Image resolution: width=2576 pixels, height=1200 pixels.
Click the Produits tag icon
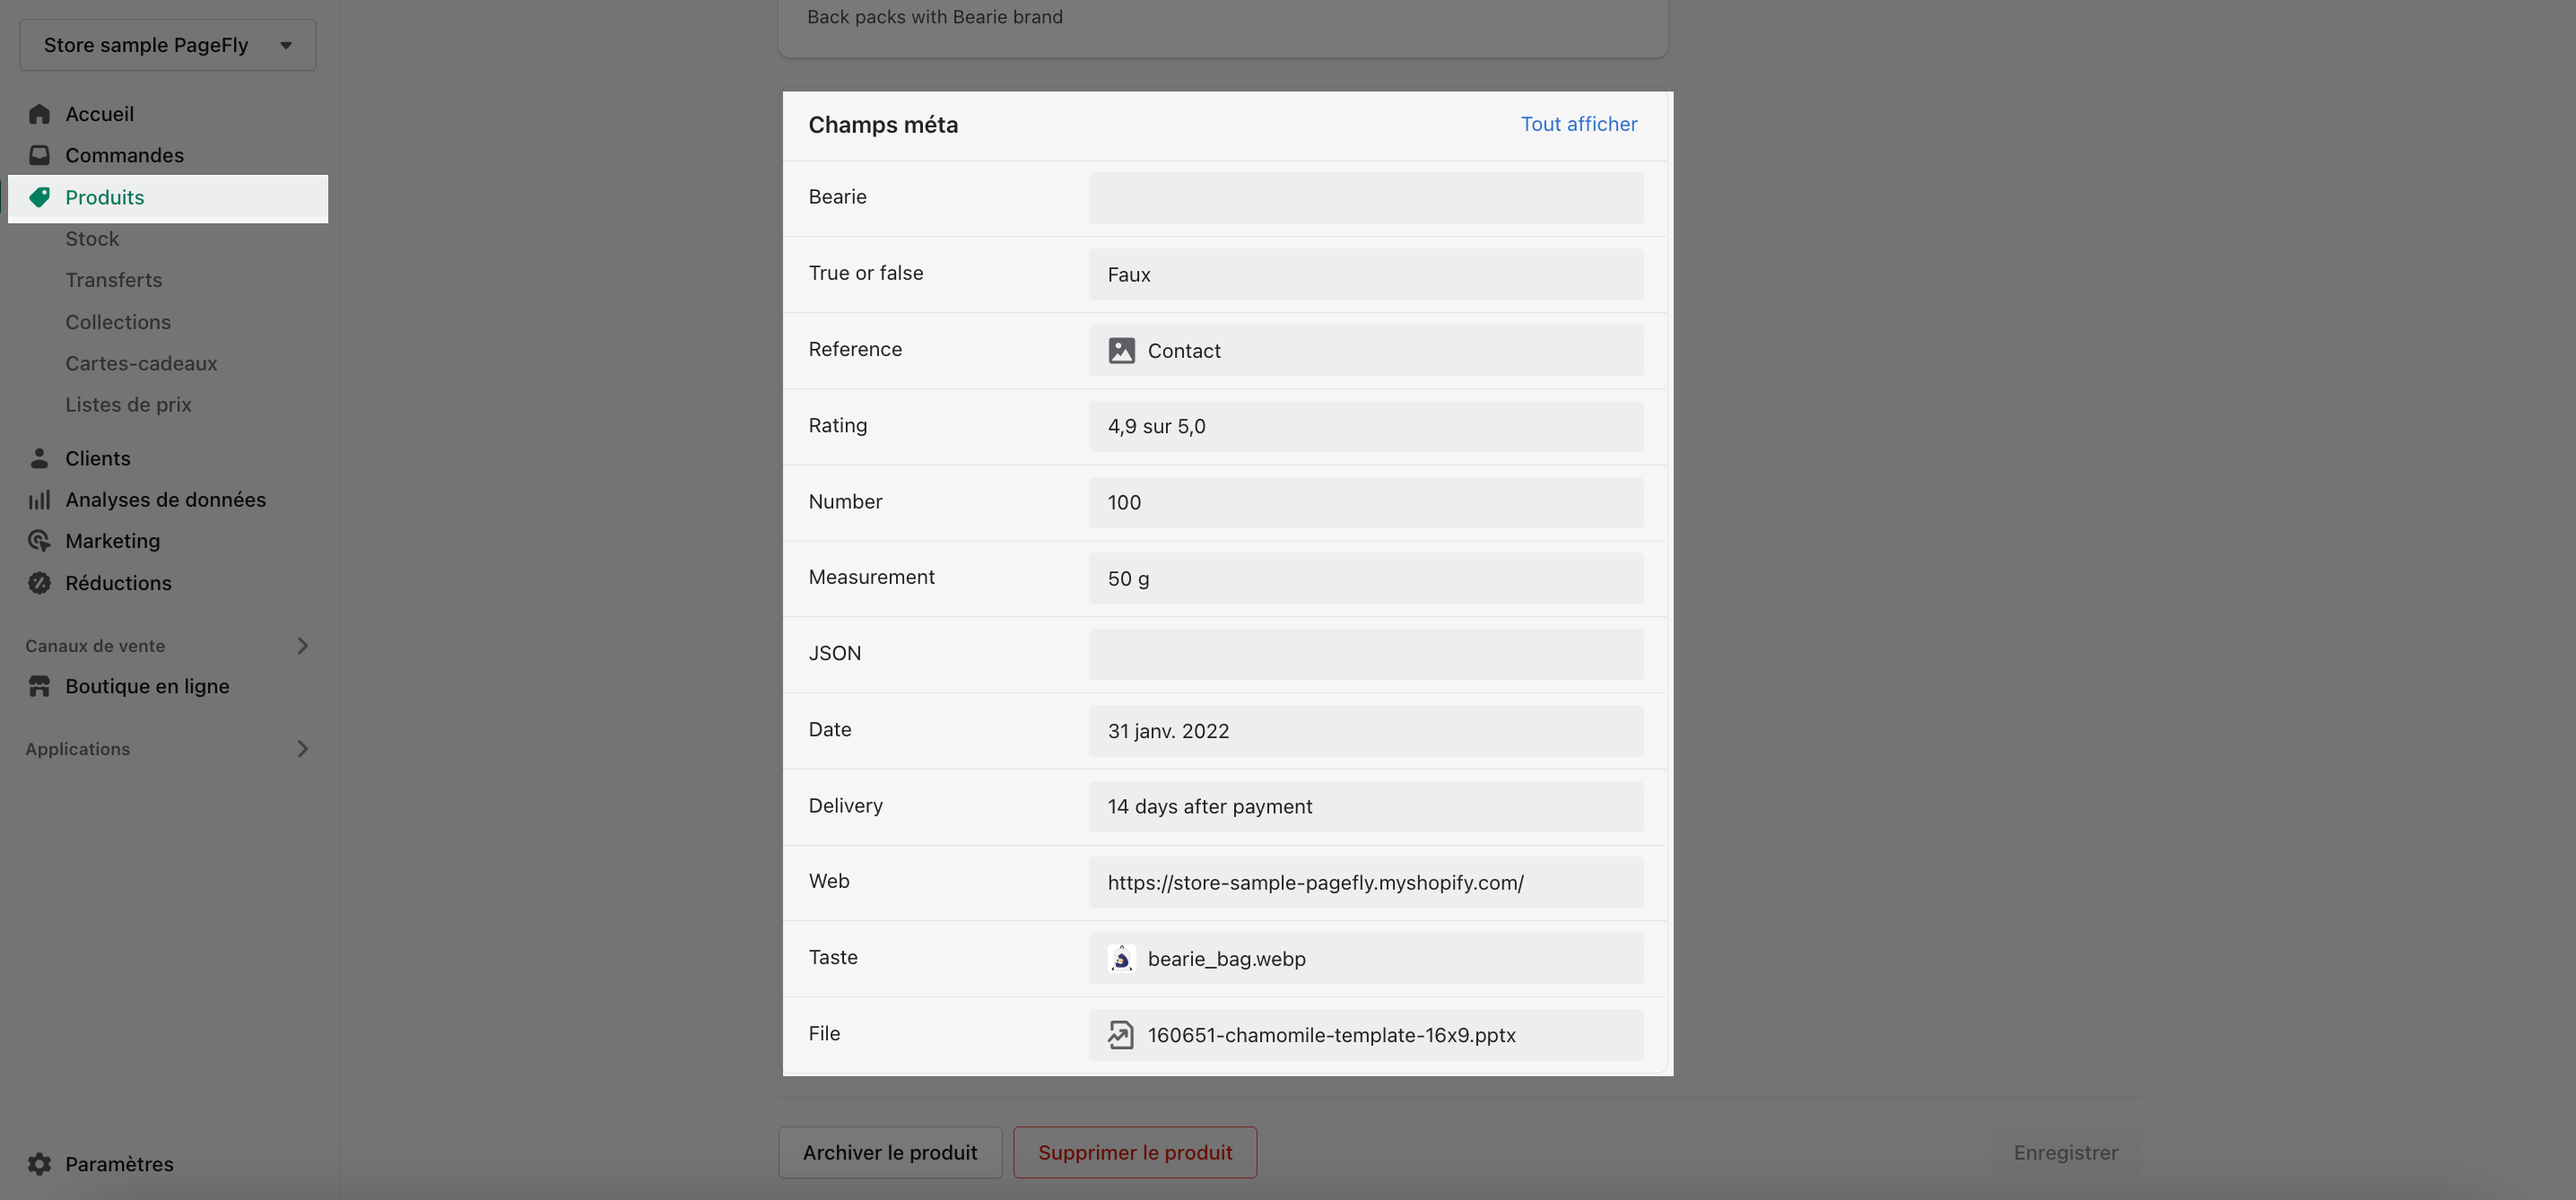(39, 197)
